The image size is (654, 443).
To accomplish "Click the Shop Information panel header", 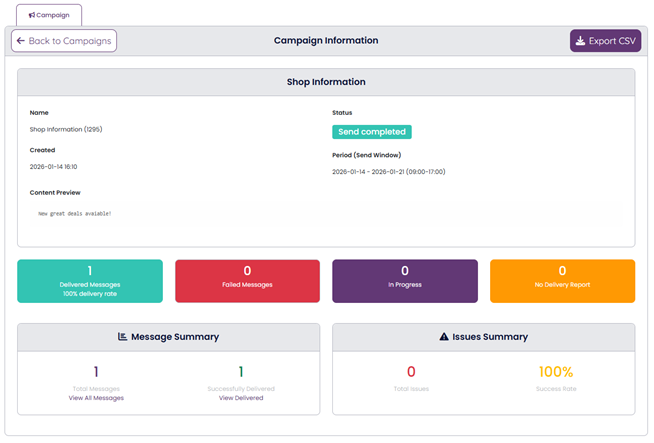I will (x=326, y=82).
